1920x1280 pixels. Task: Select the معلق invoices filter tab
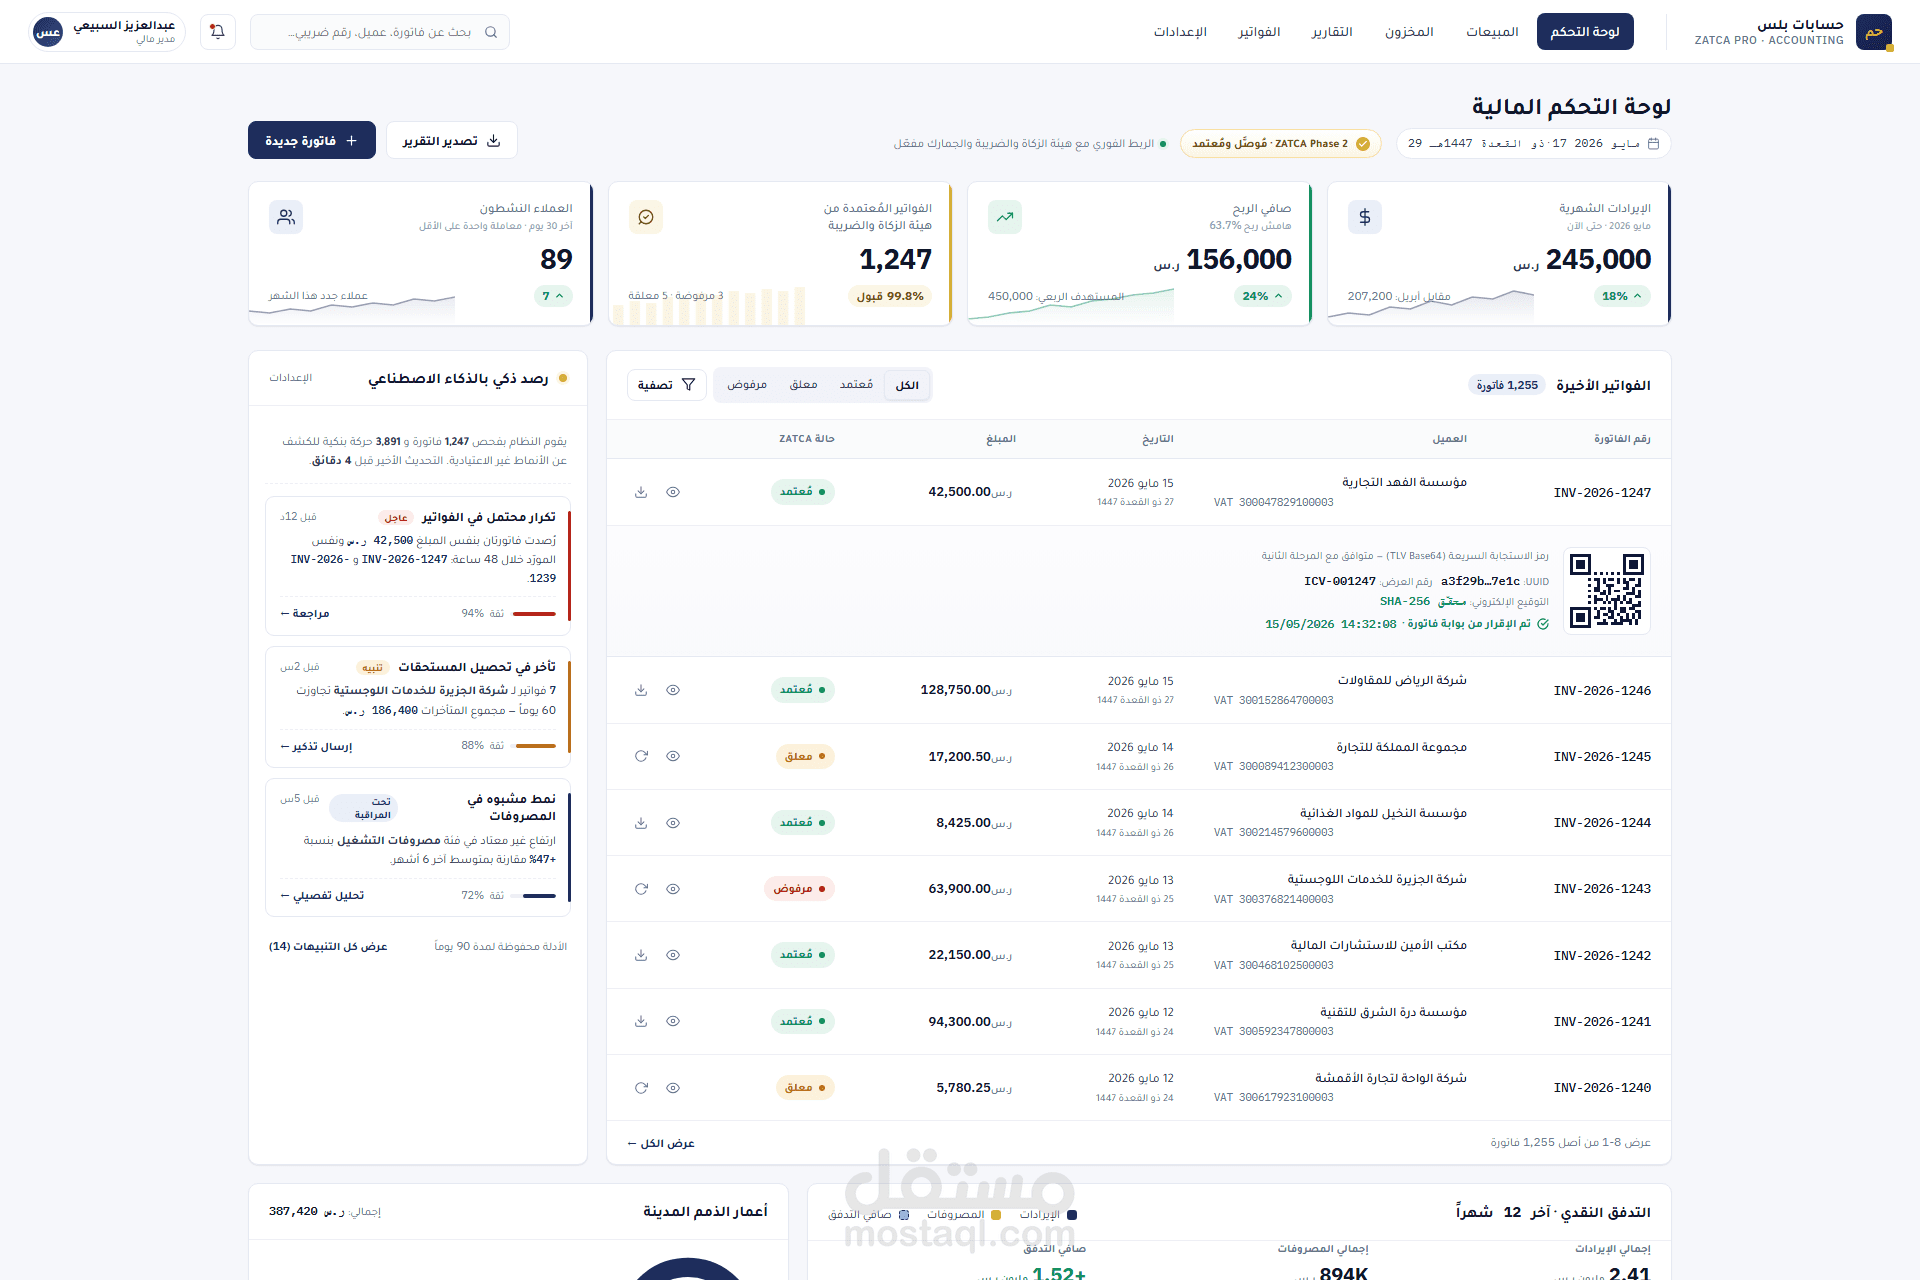click(803, 385)
